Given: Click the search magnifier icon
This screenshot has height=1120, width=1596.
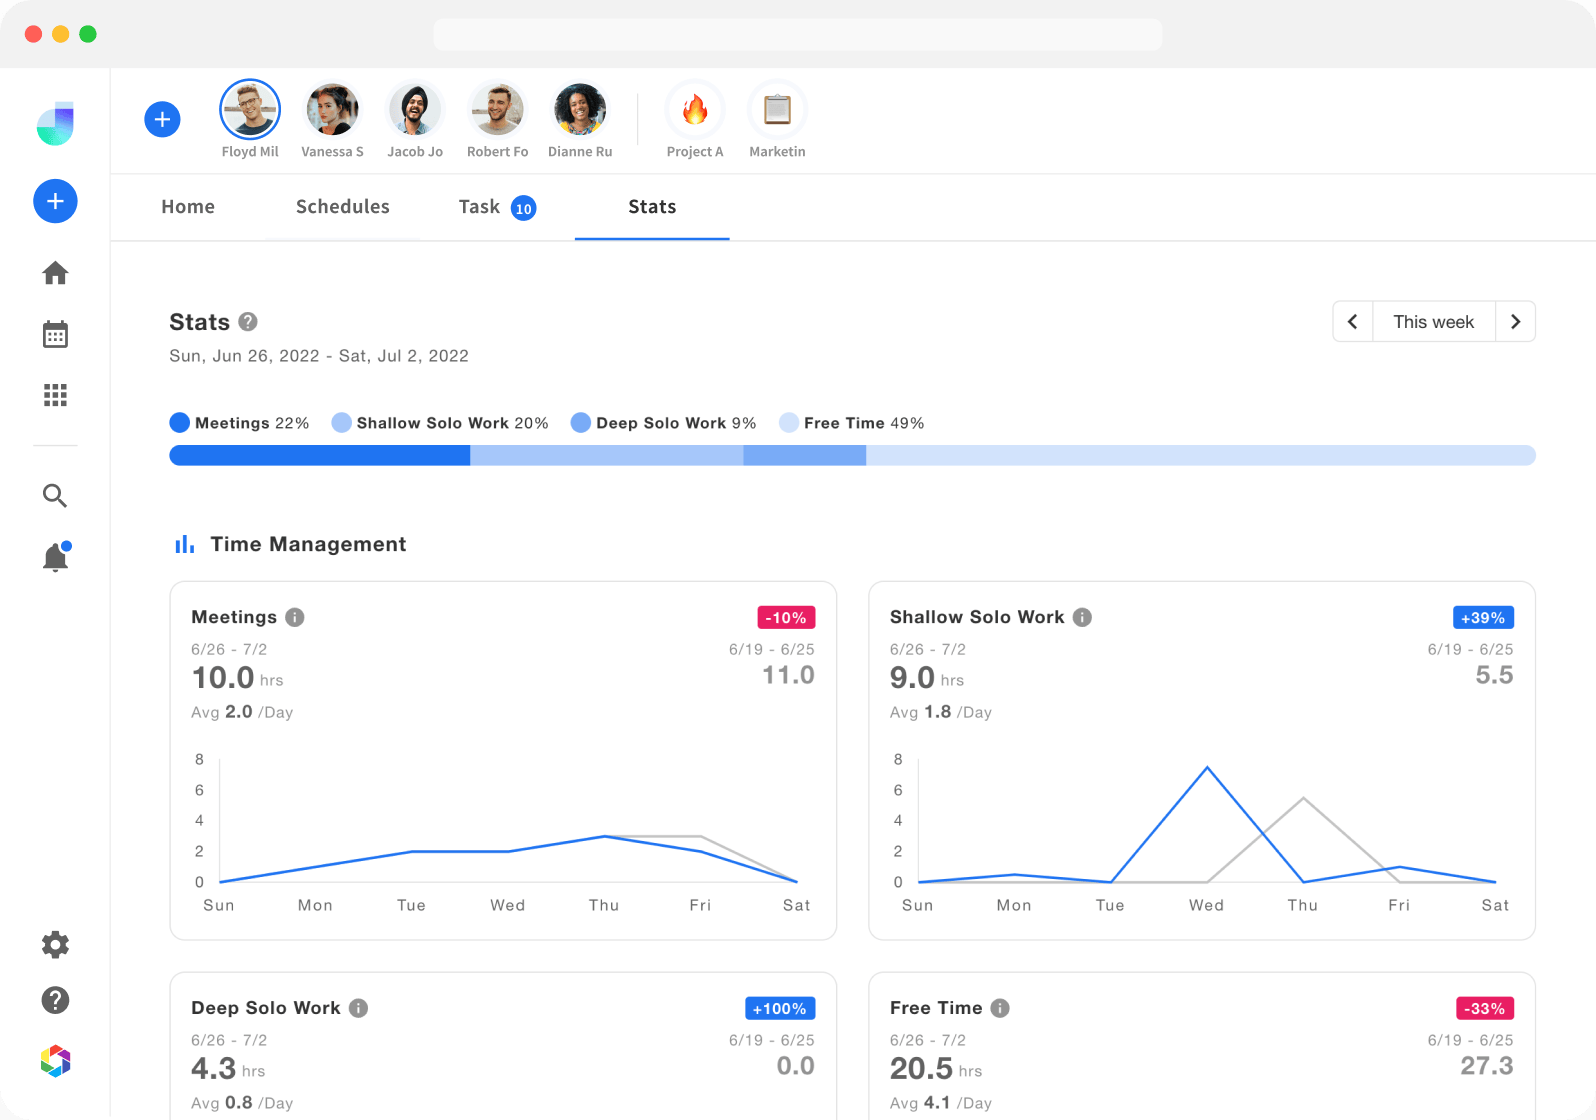Looking at the screenshot, I should pos(55,496).
